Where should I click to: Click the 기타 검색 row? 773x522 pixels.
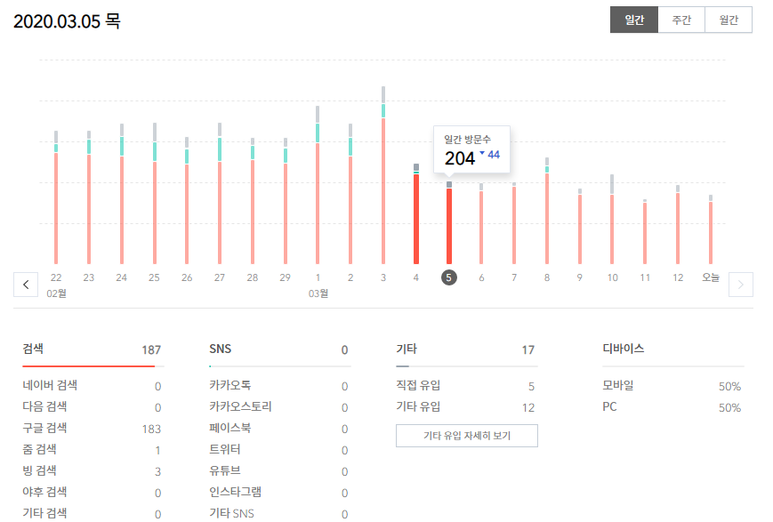92,513
